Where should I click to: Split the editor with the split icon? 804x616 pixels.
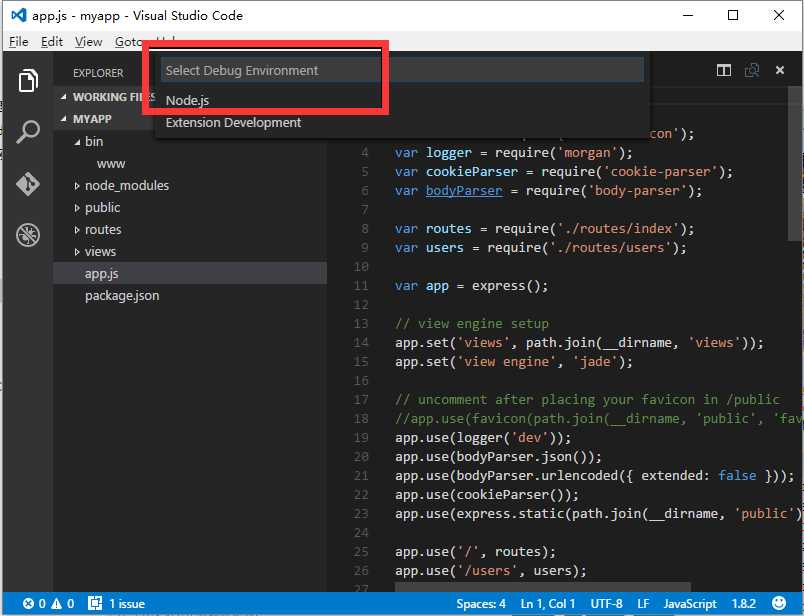pos(723,70)
